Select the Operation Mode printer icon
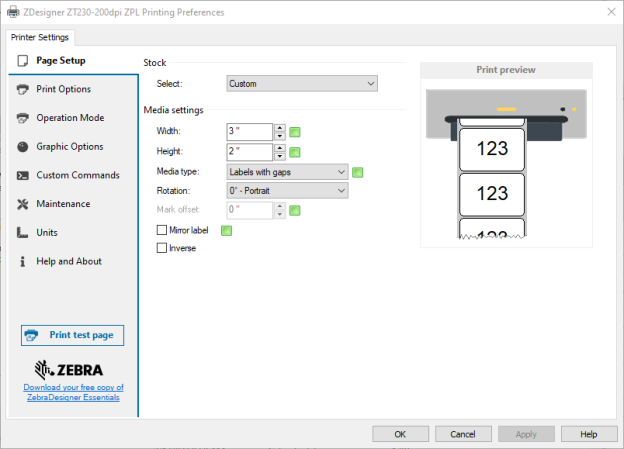This screenshot has height=449, width=624. [23, 118]
